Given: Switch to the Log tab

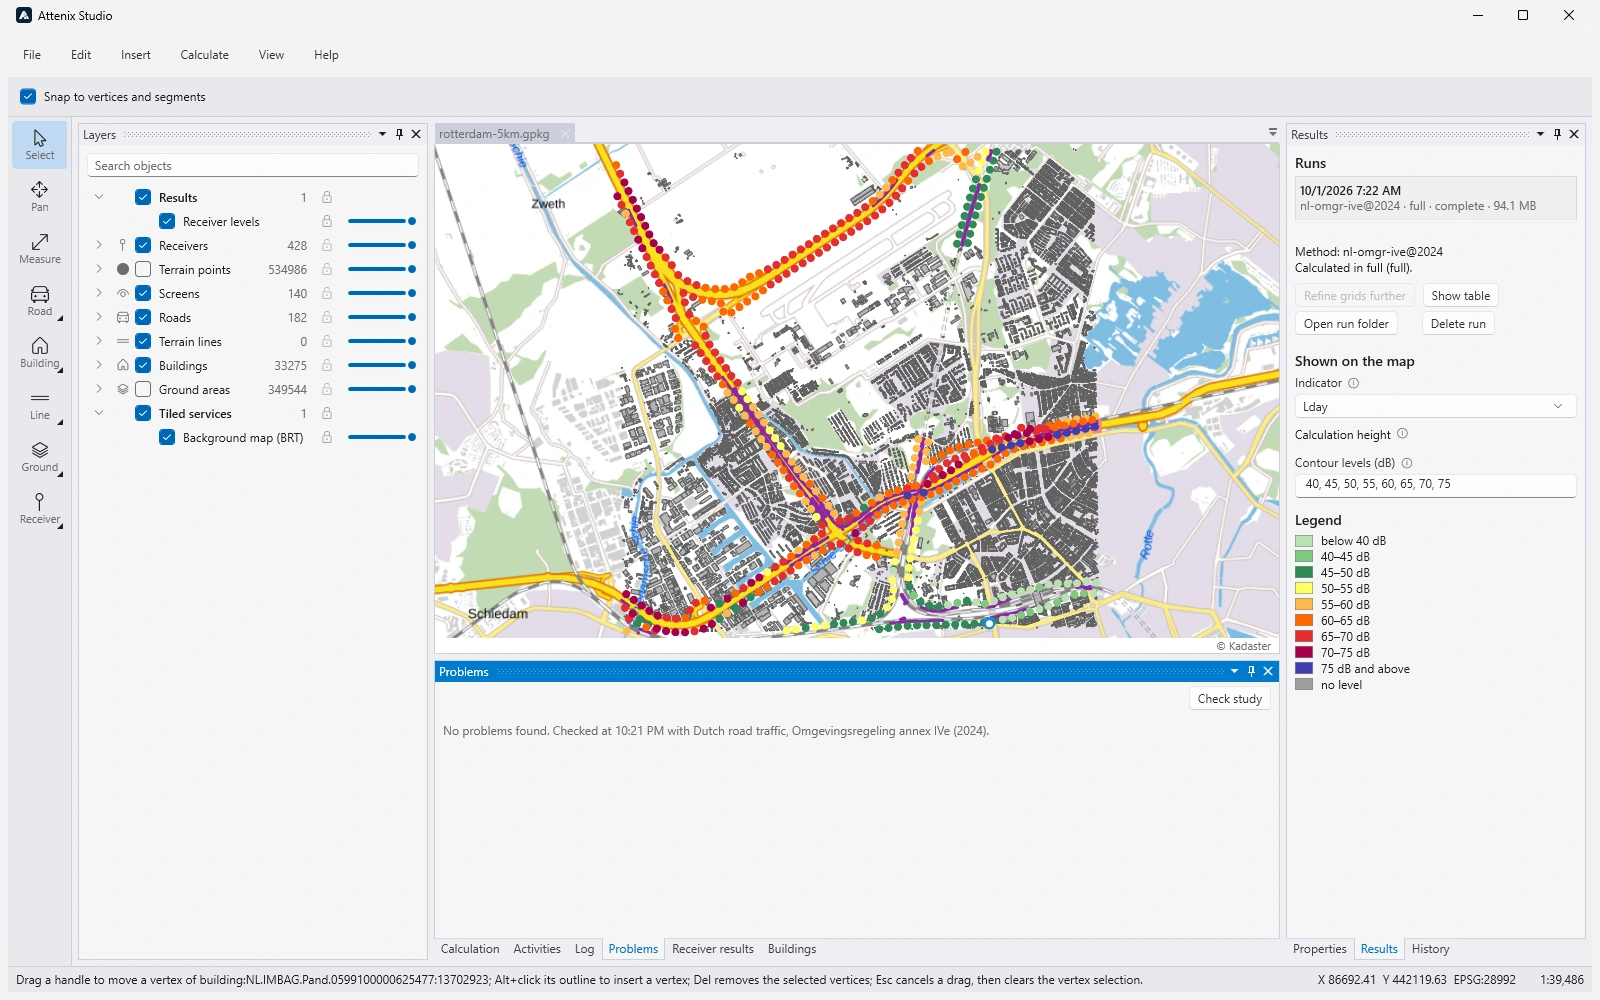Looking at the screenshot, I should coord(584,949).
